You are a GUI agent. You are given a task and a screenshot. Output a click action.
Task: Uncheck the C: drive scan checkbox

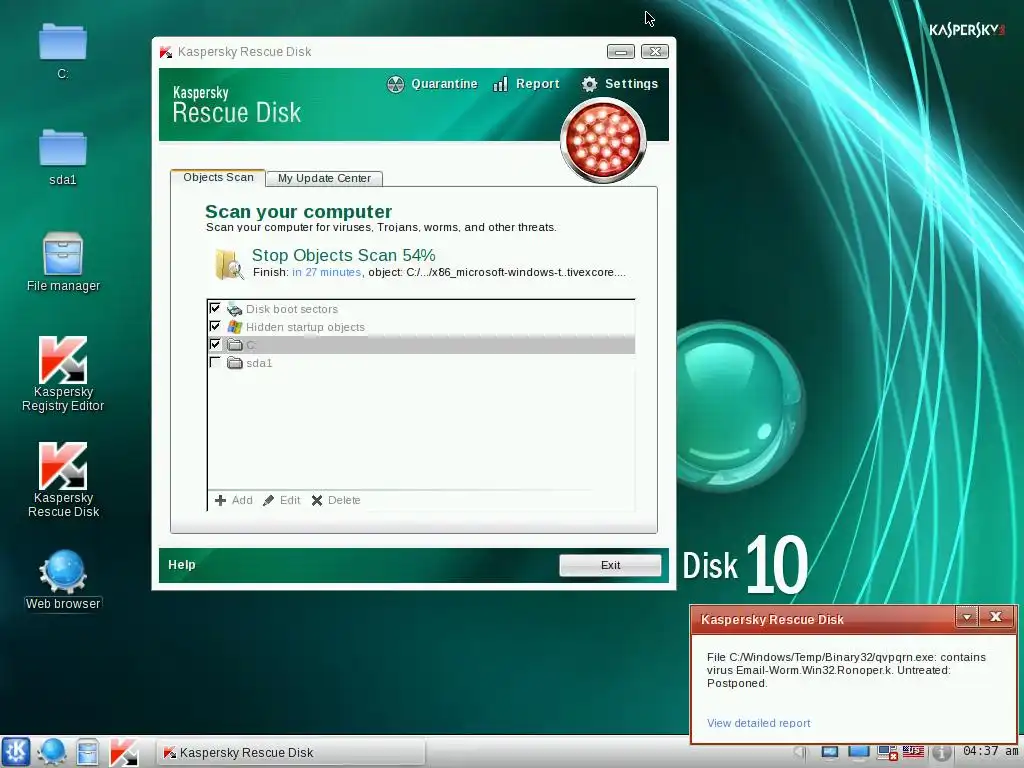pos(215,344)
